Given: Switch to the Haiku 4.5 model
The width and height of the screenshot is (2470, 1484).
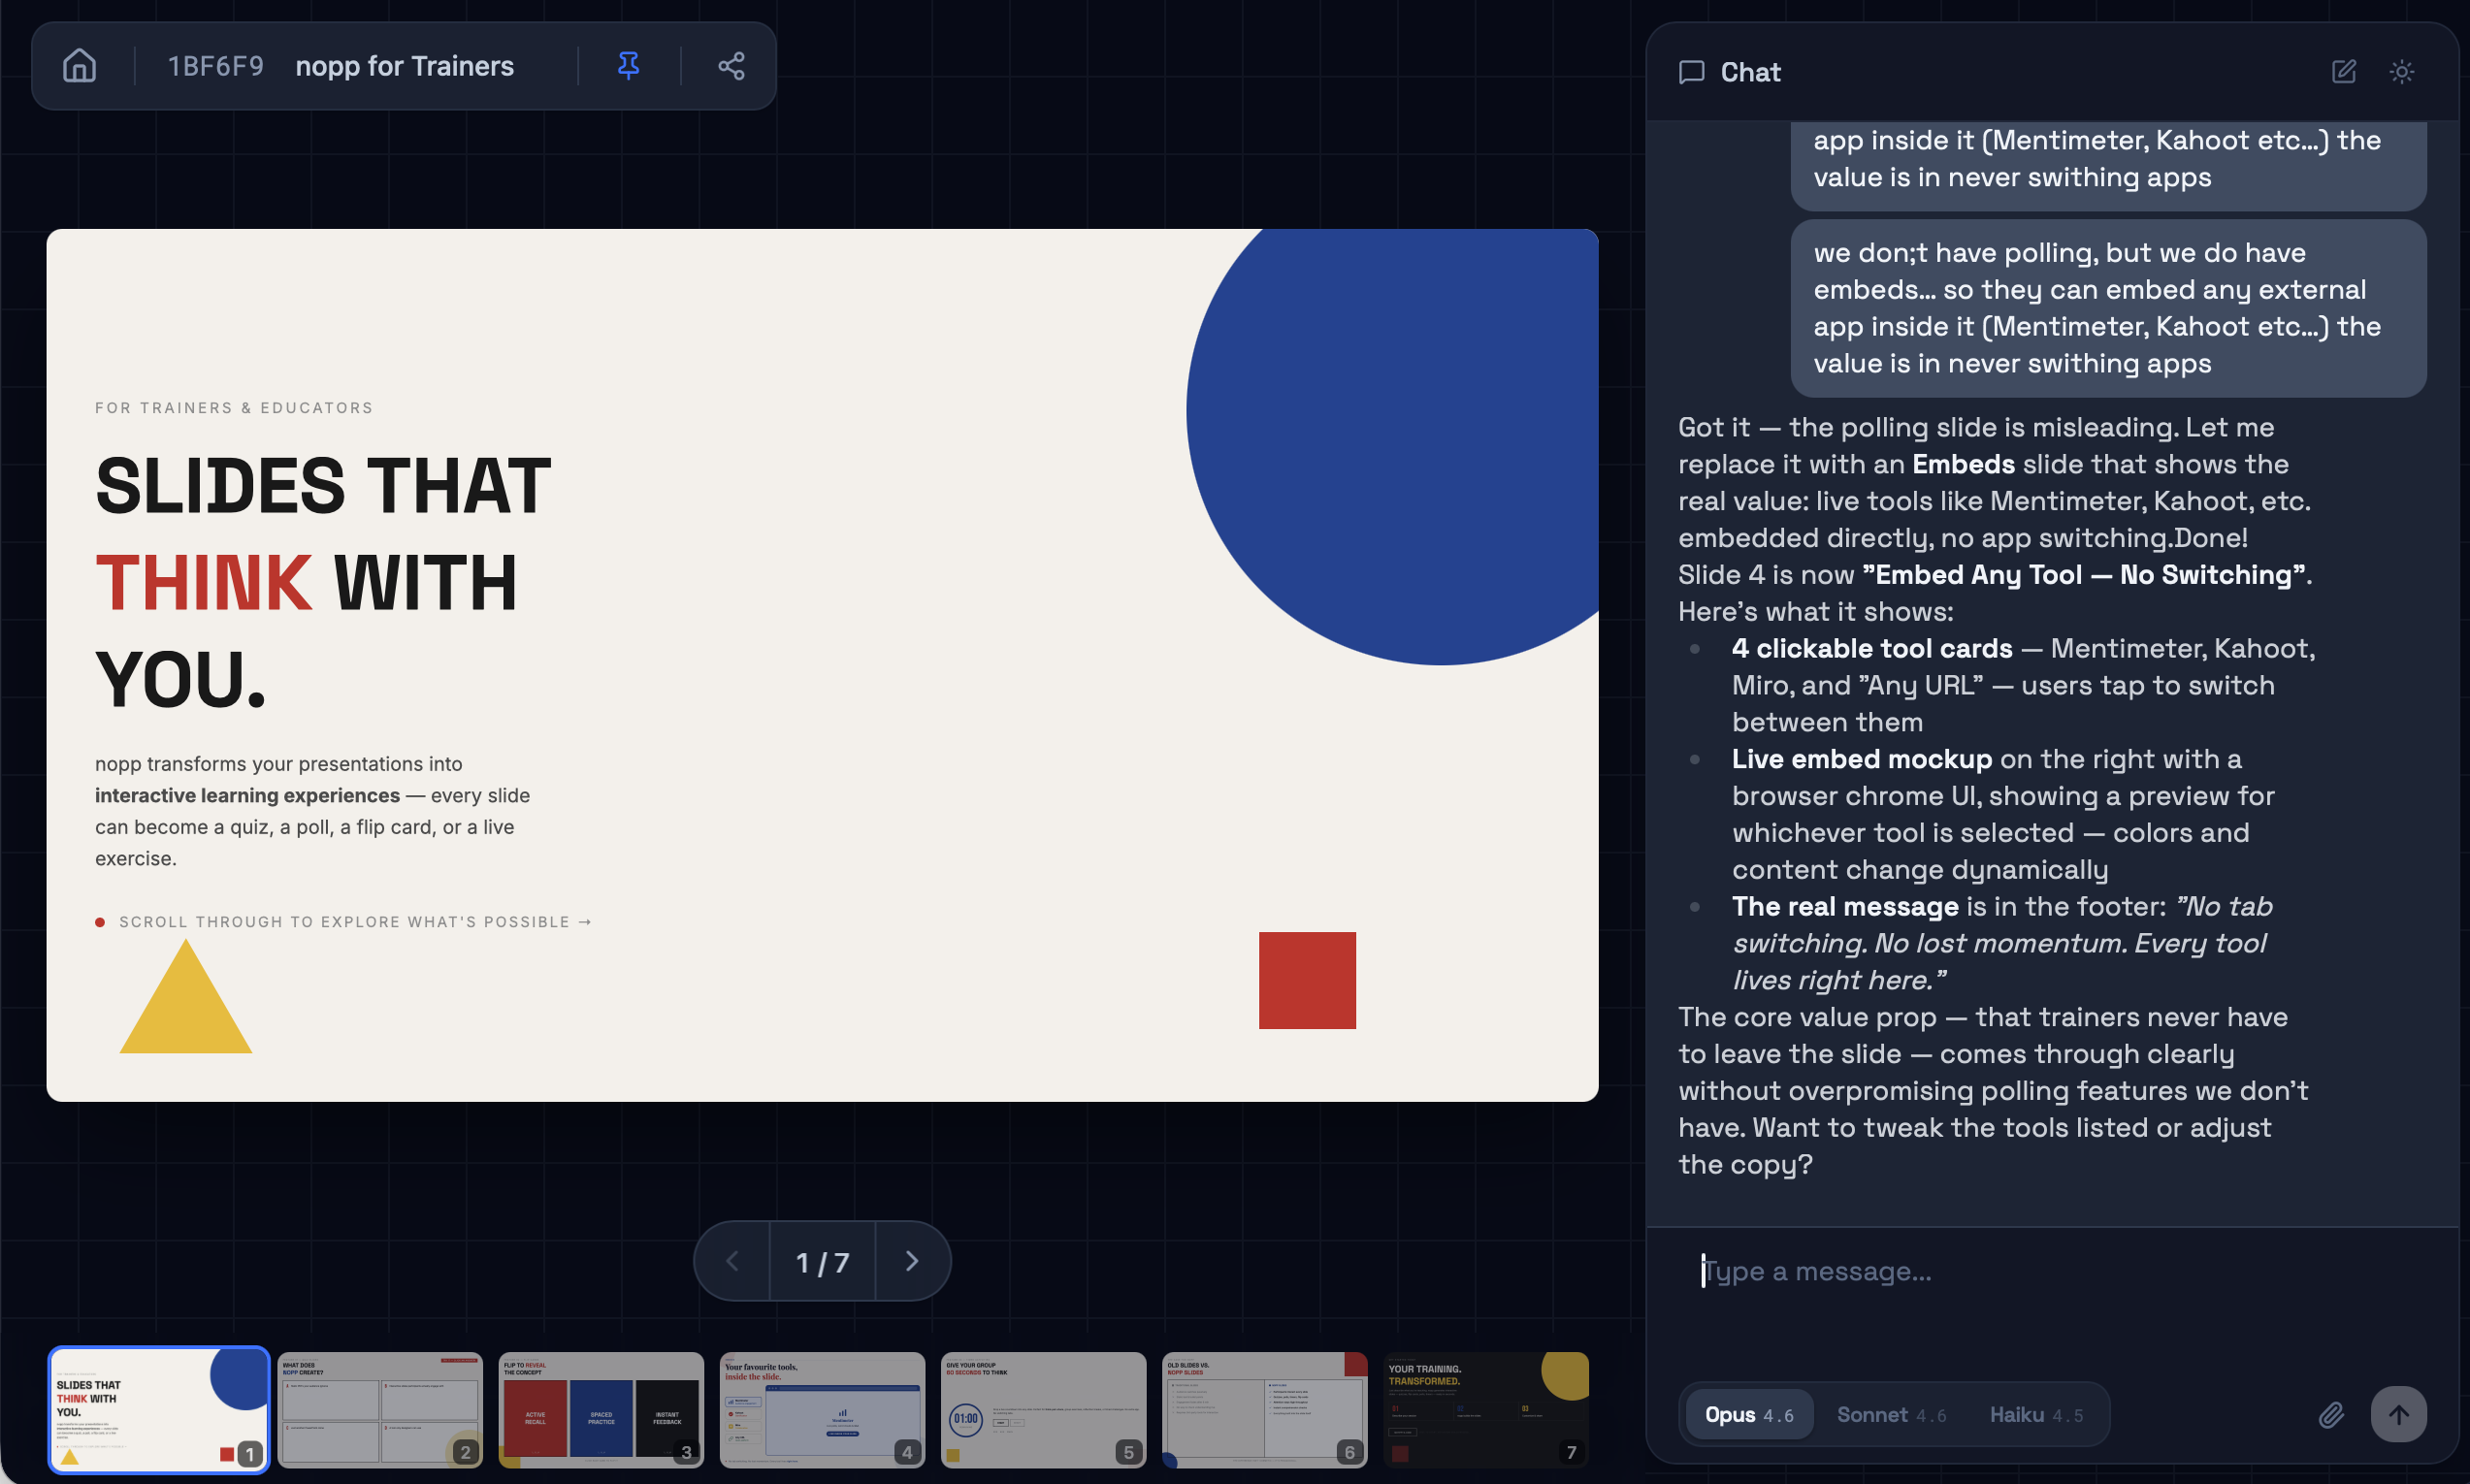Looking at the screenshot, I should point(2036,1413).
